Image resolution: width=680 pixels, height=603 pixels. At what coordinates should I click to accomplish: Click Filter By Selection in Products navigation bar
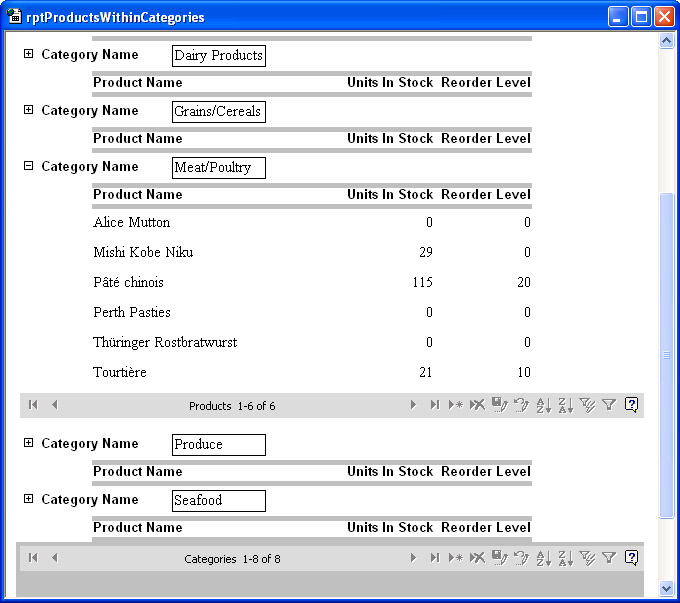pyautogui.click(x=587, y=405)
